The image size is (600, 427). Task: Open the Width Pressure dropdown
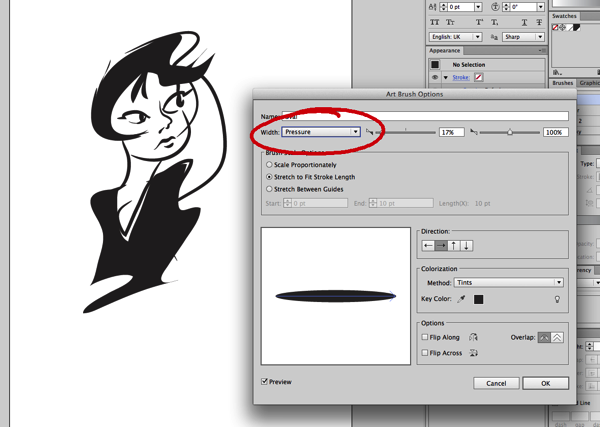[320, 132]
